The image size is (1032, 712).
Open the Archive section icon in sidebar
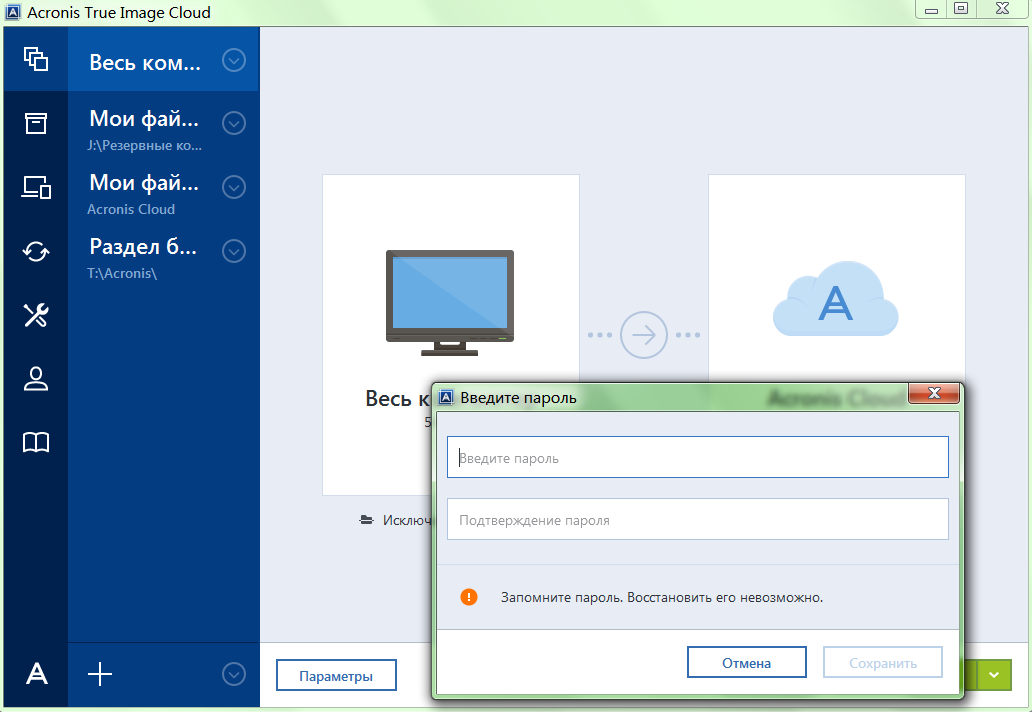coord(36,123)
